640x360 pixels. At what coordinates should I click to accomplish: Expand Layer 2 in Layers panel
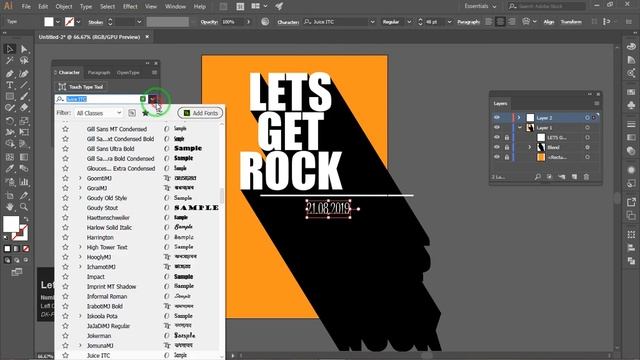click(x=519, y=118)
